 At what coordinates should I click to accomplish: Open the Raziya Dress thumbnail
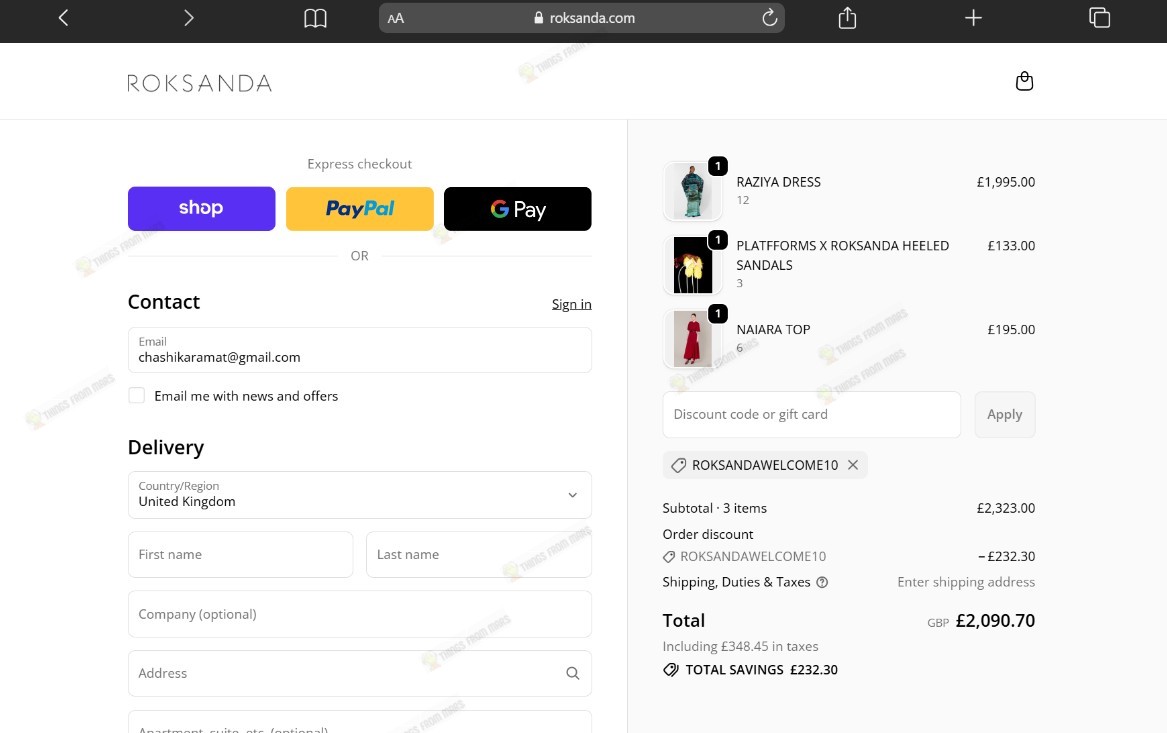(x=693, y=192)
